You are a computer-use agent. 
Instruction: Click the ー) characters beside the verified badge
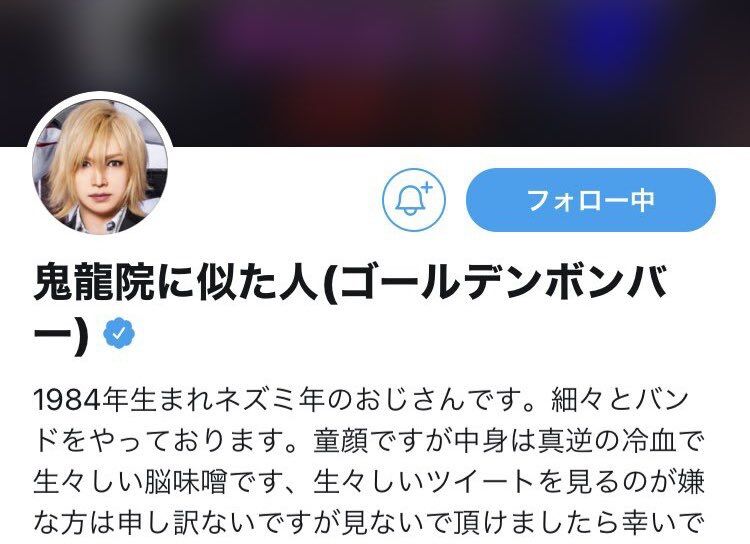(61, 333)
